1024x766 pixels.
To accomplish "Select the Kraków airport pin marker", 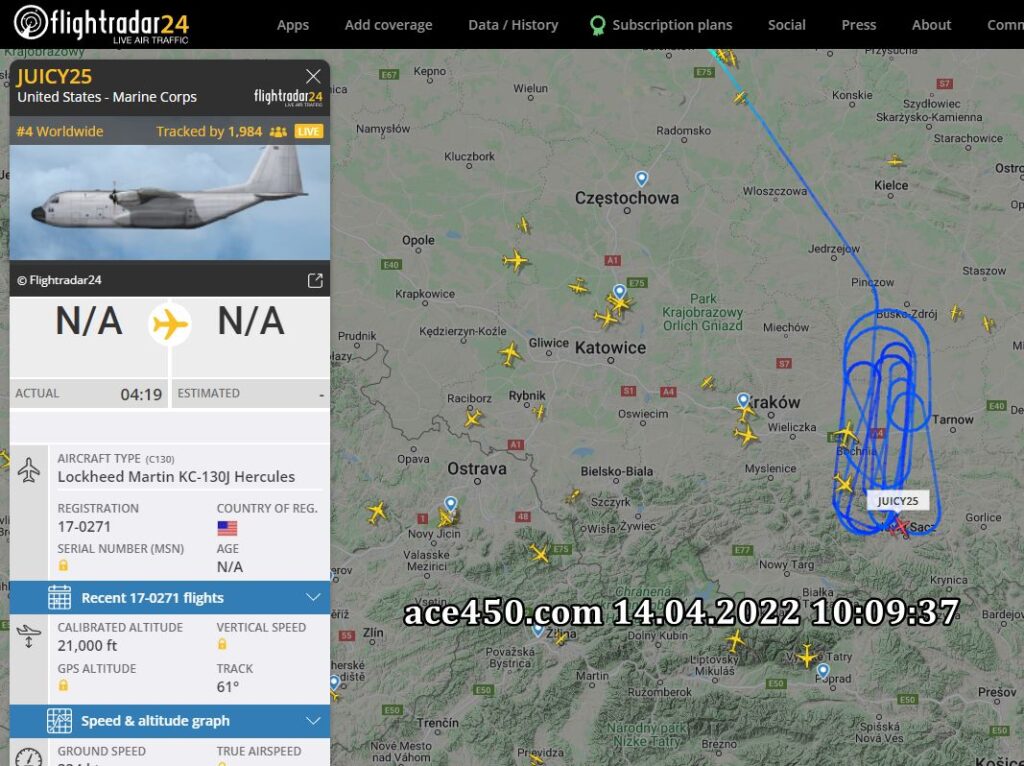I will click(743, 400).
